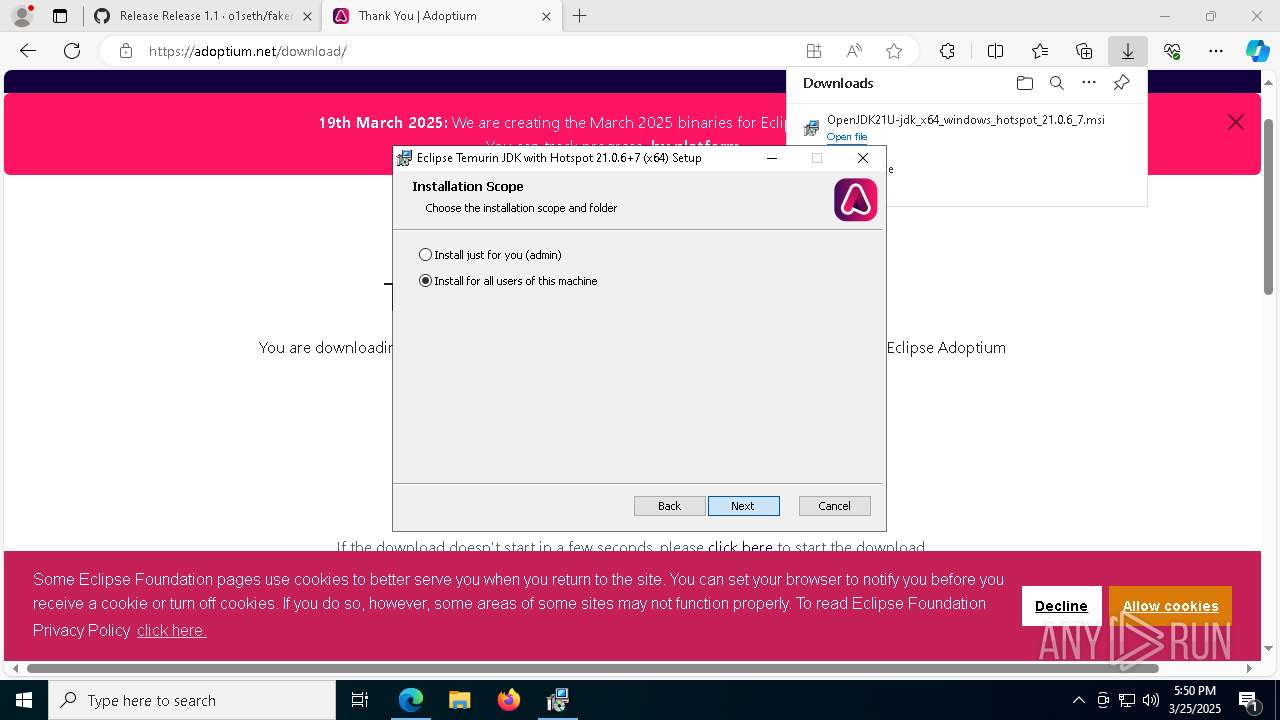This screenshot has height=720, width=1280.
Task: Open the notification center
Action: (x=1249, y=700)
